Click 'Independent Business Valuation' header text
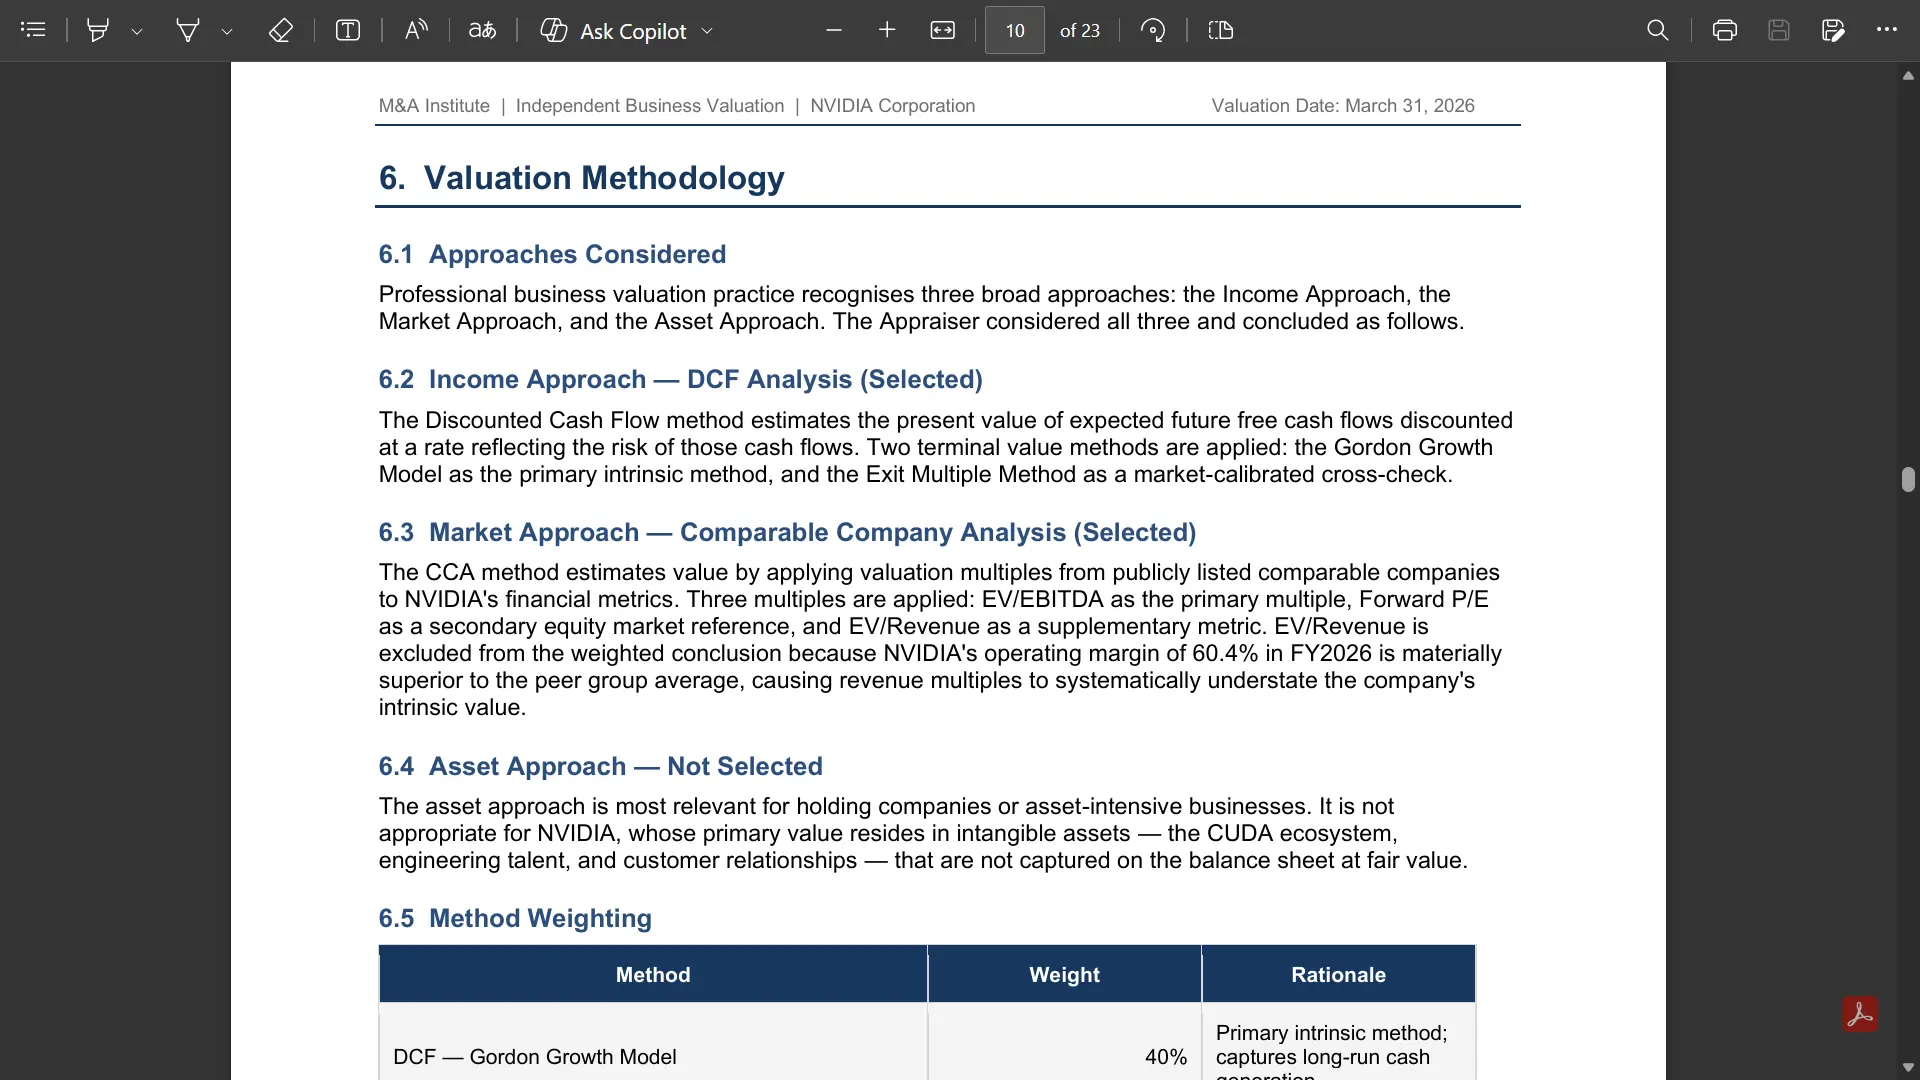This screenshot has width=1920, height=1080. pos(650,106)
